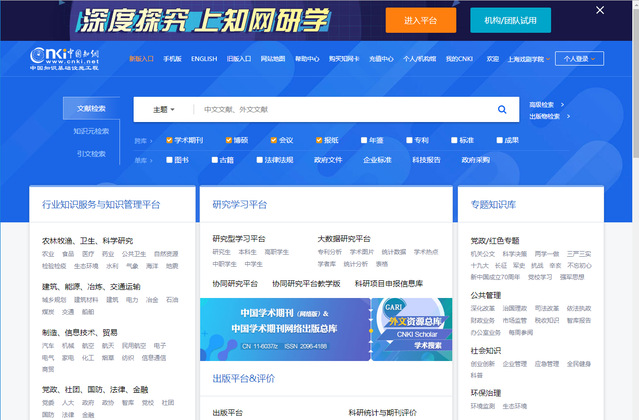Open 手机版 in top navigation

tap(172, 59)
